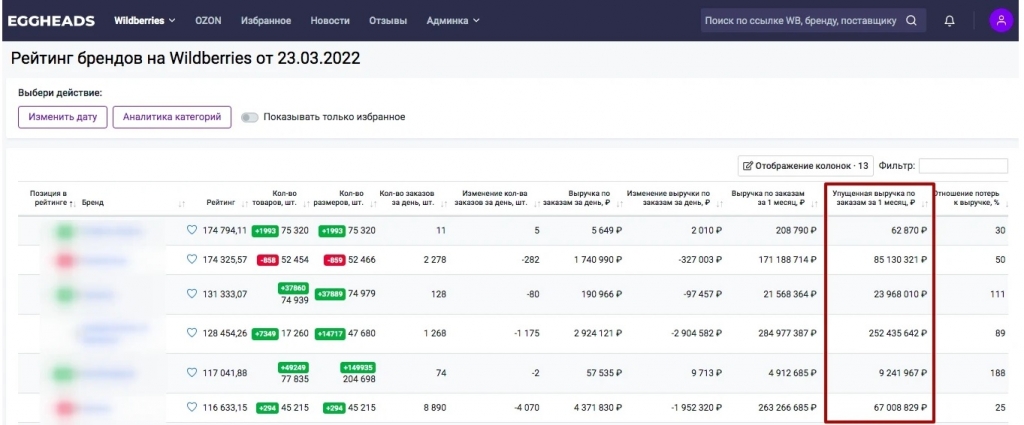
Task: Click the +49249 goods change badge
Action: [293, 367]
